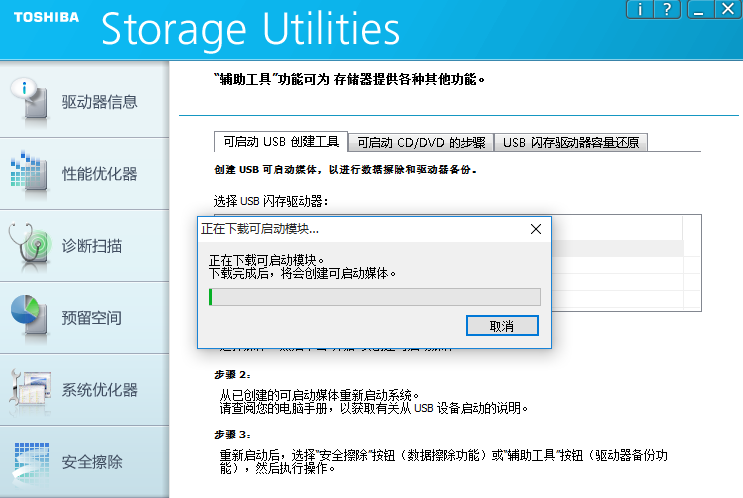Go to 性能优化器 text label in sidebar
The width and height of the screenshot is (743, 498).
(x=99, y=174)
